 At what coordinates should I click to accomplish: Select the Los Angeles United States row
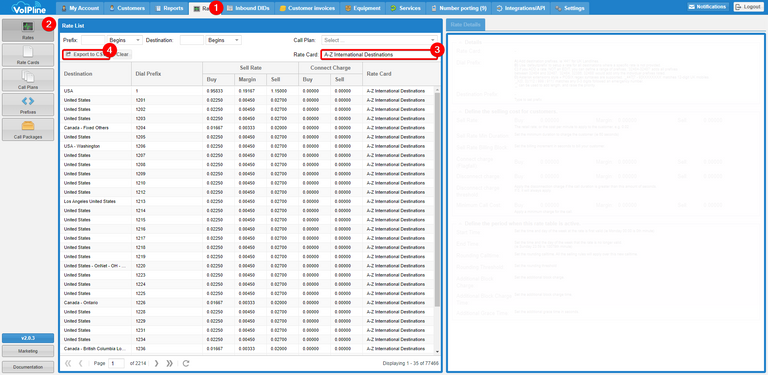click(247, 201)
